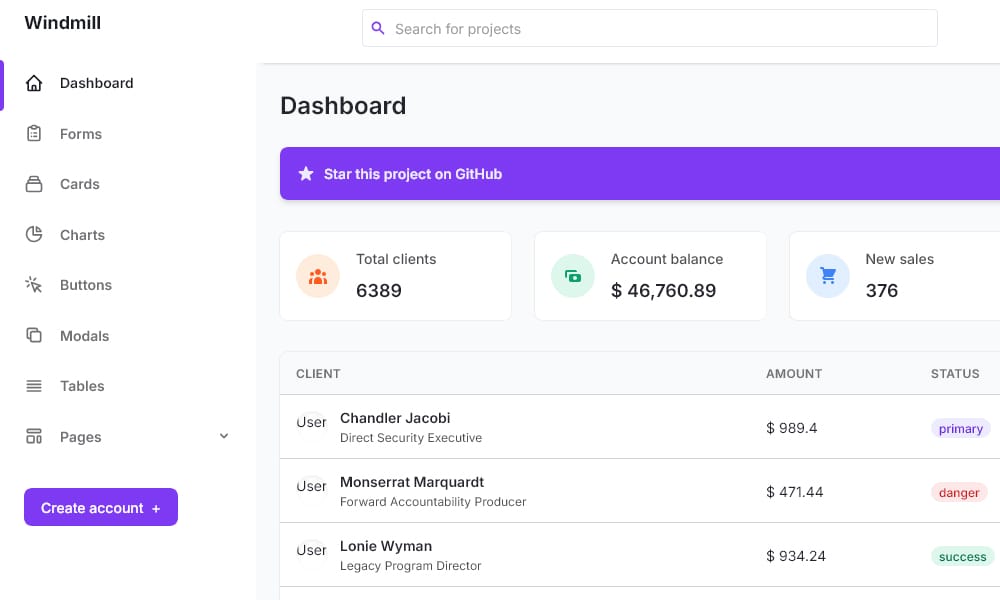The width and height of the screenshot is (1000, 600).
Task: Go to the Cards page
Action: coord(80,184)
